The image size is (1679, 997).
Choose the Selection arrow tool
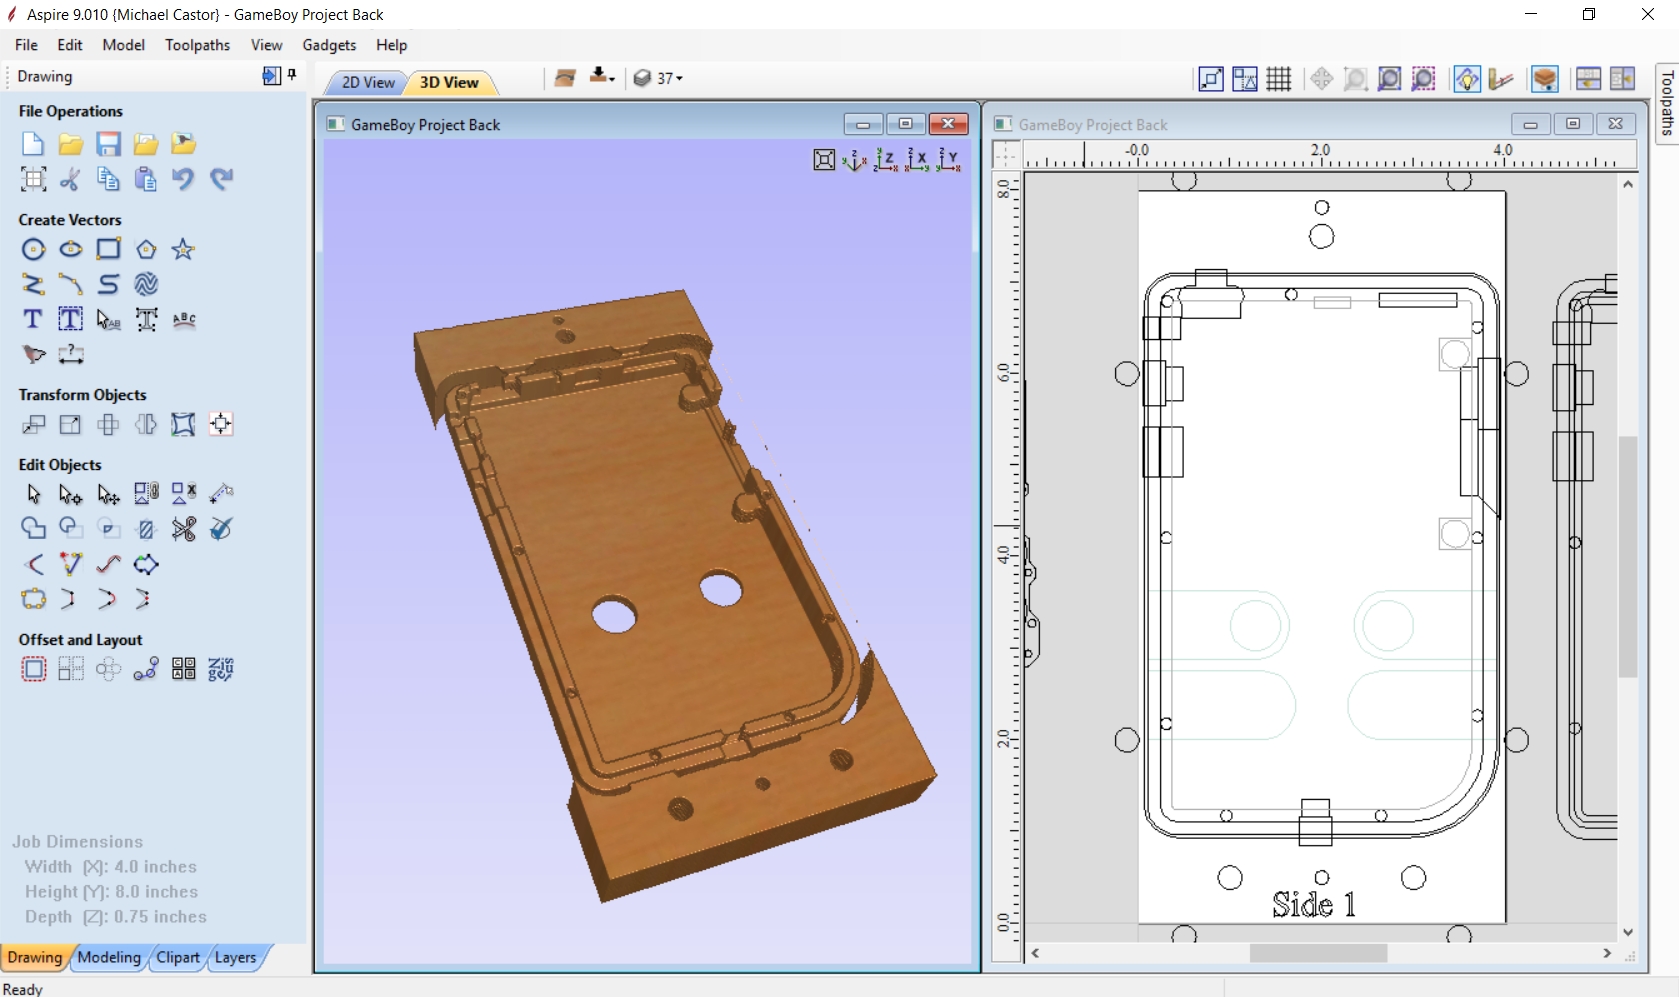tap(33, 494)
